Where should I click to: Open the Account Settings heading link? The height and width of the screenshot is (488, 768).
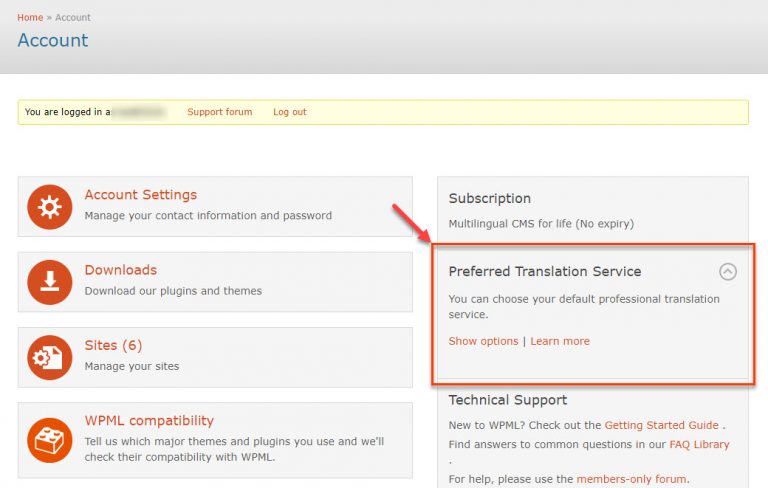tap(141, 195)
